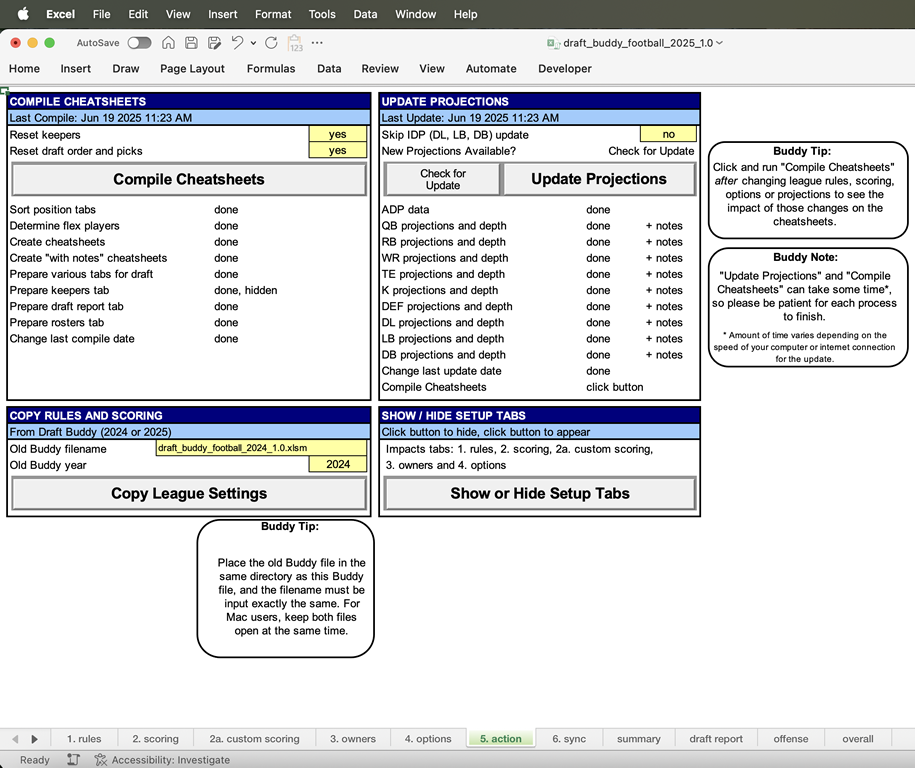
Task: Click the Redo icon
Action: (271, 43)
